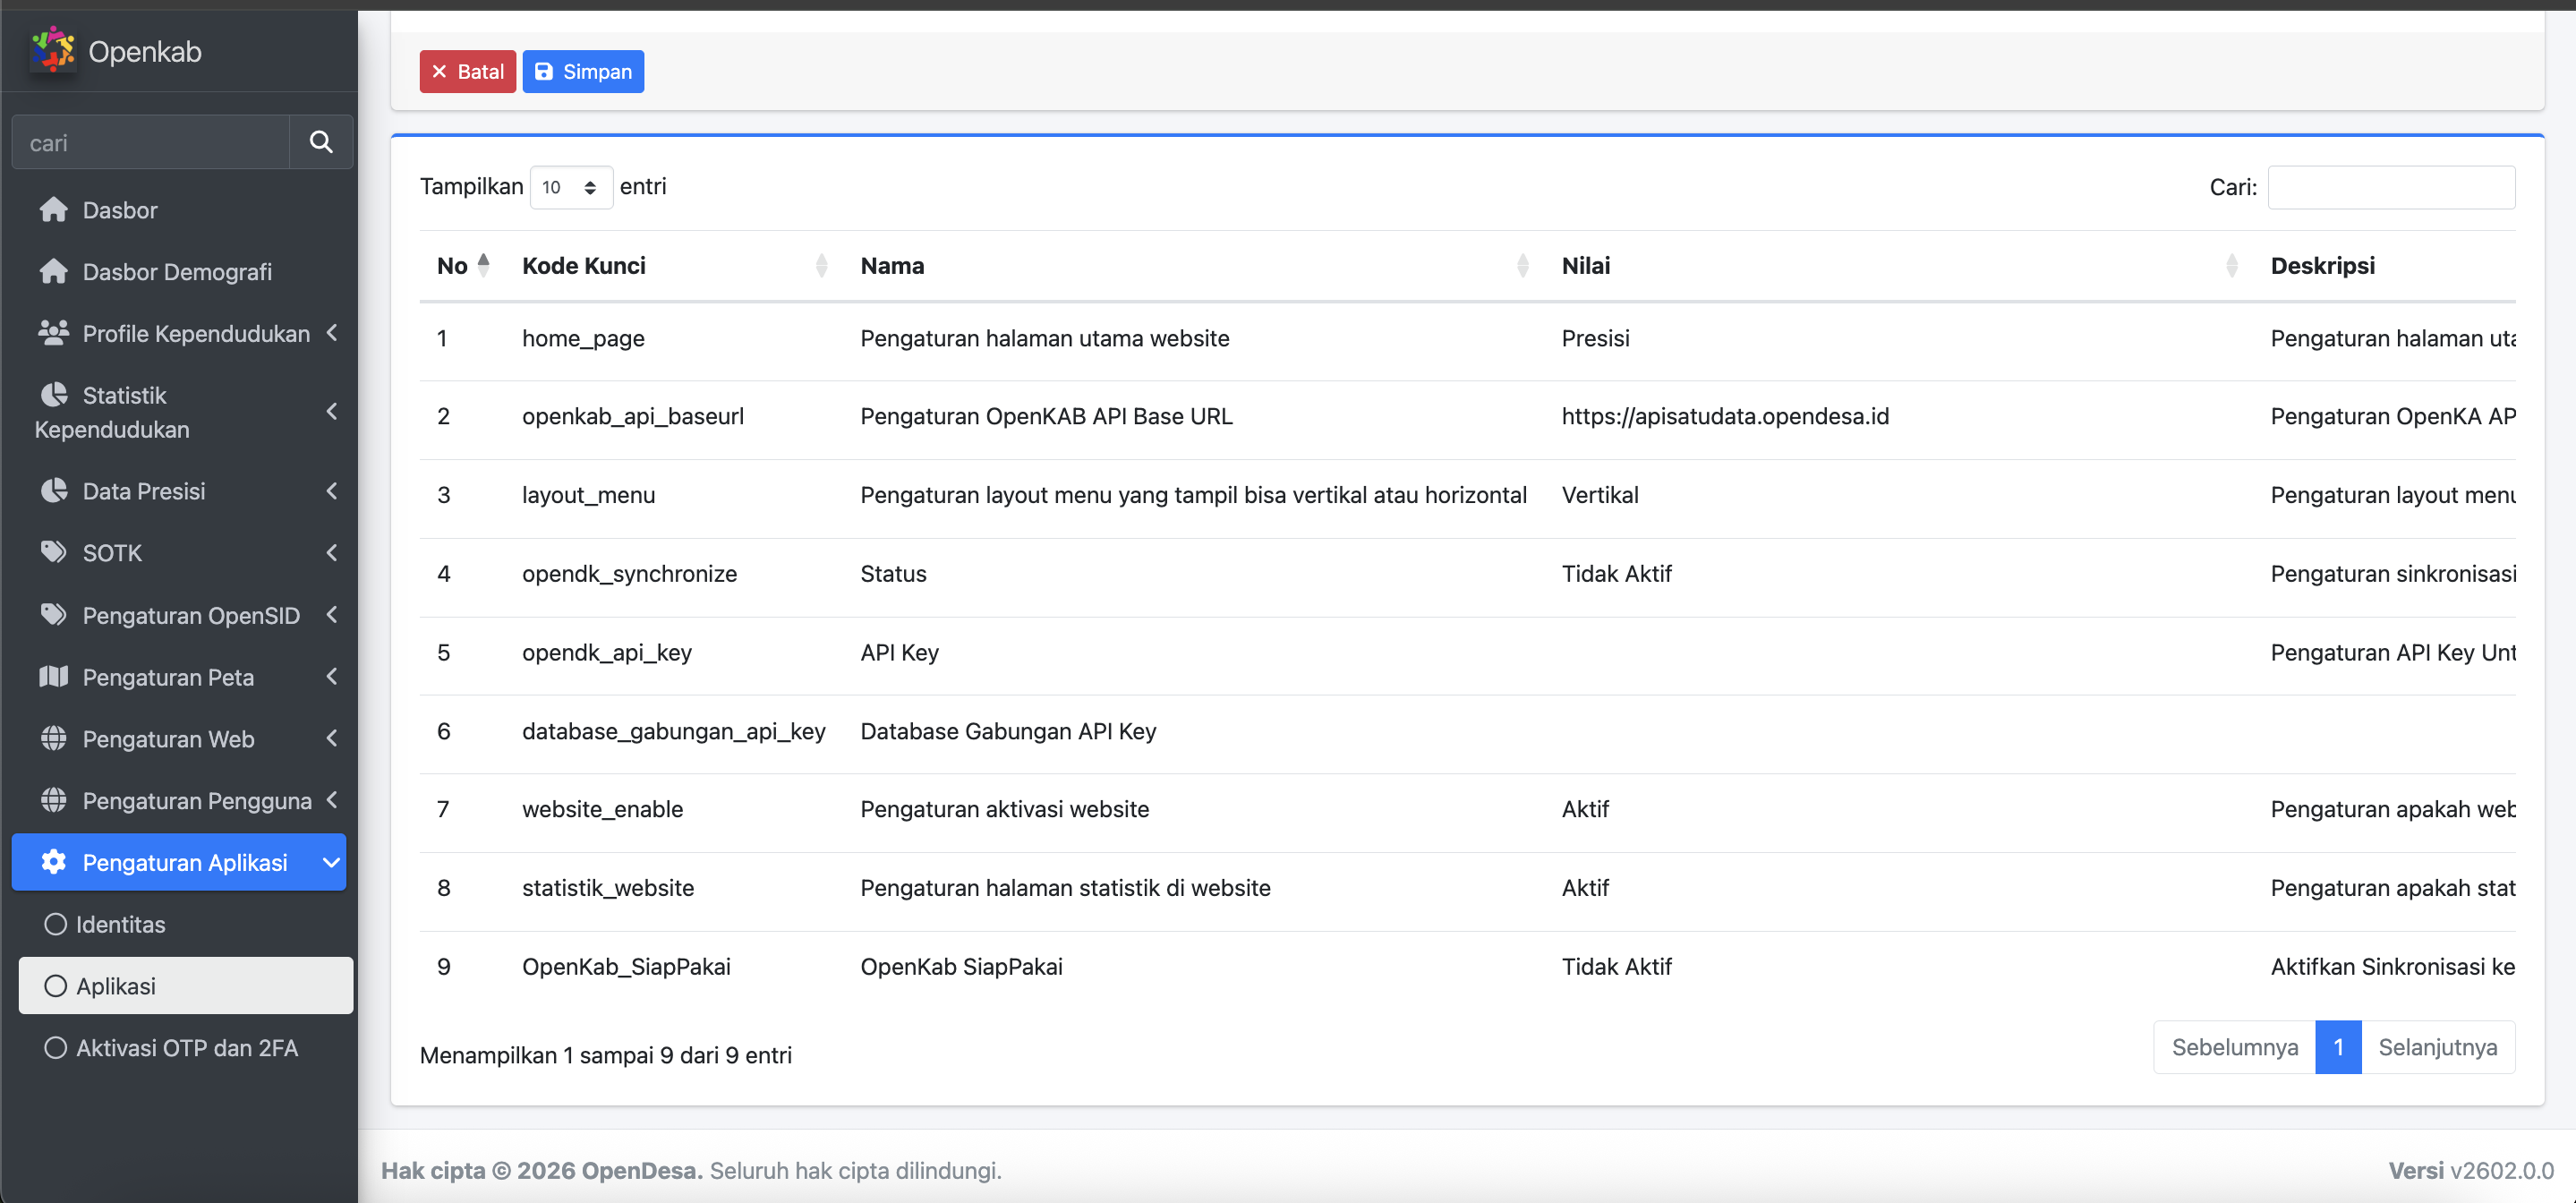
Task: Select the Aplikasi submenu circle
Action: [x=56, y=986]
